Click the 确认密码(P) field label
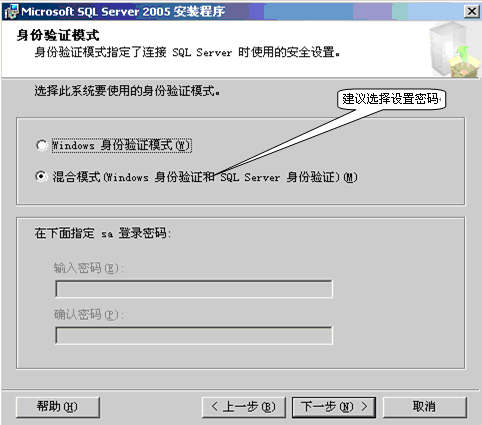The height and width of the screenshot is (425, 482). (x=89, y=314)
